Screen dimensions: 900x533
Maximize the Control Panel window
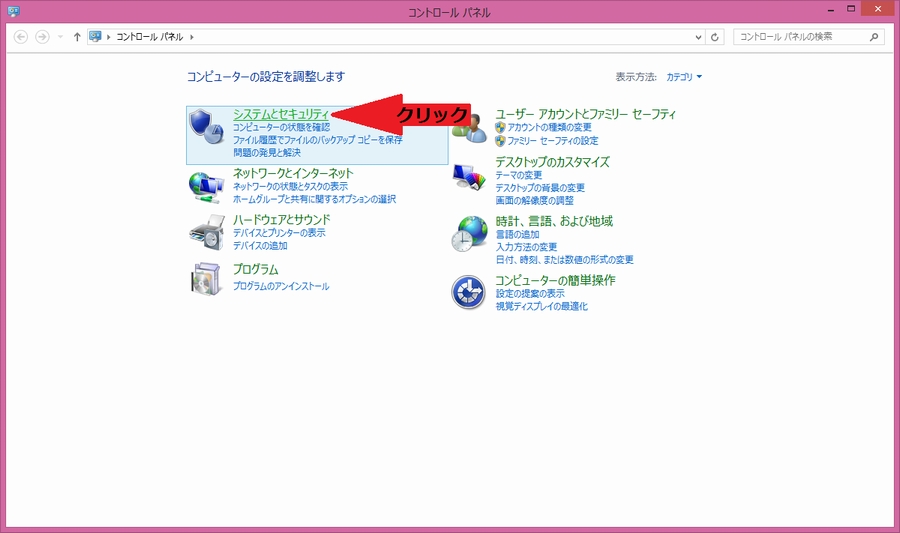coord(851,9)
